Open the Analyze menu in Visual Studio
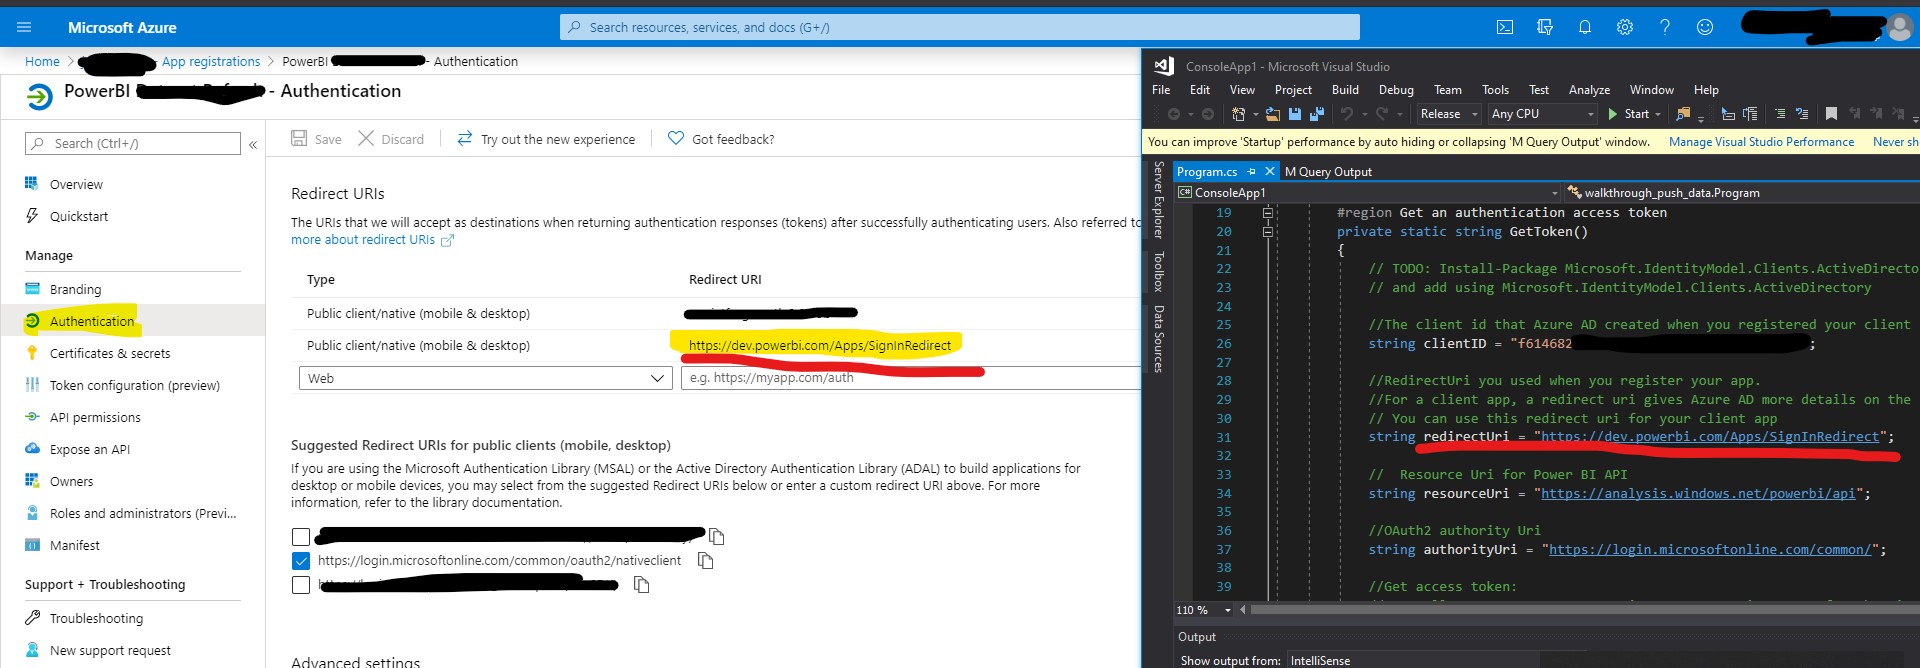The image size is (1920, 668). [1589, 90]
